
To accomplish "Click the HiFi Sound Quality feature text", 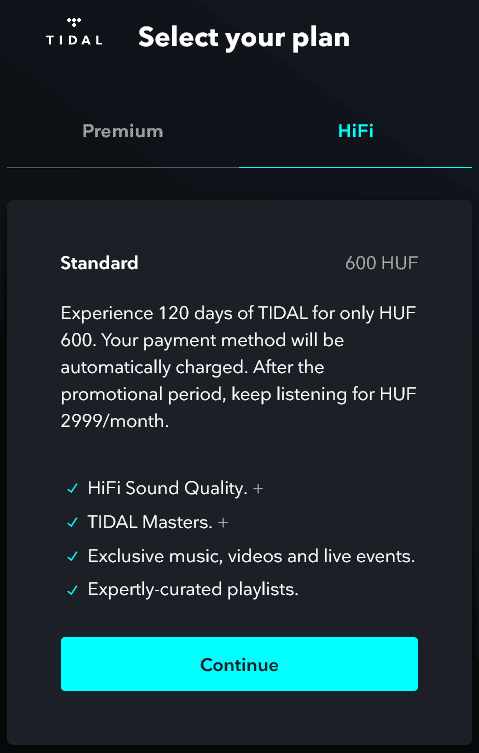I will tap(168, 489).
